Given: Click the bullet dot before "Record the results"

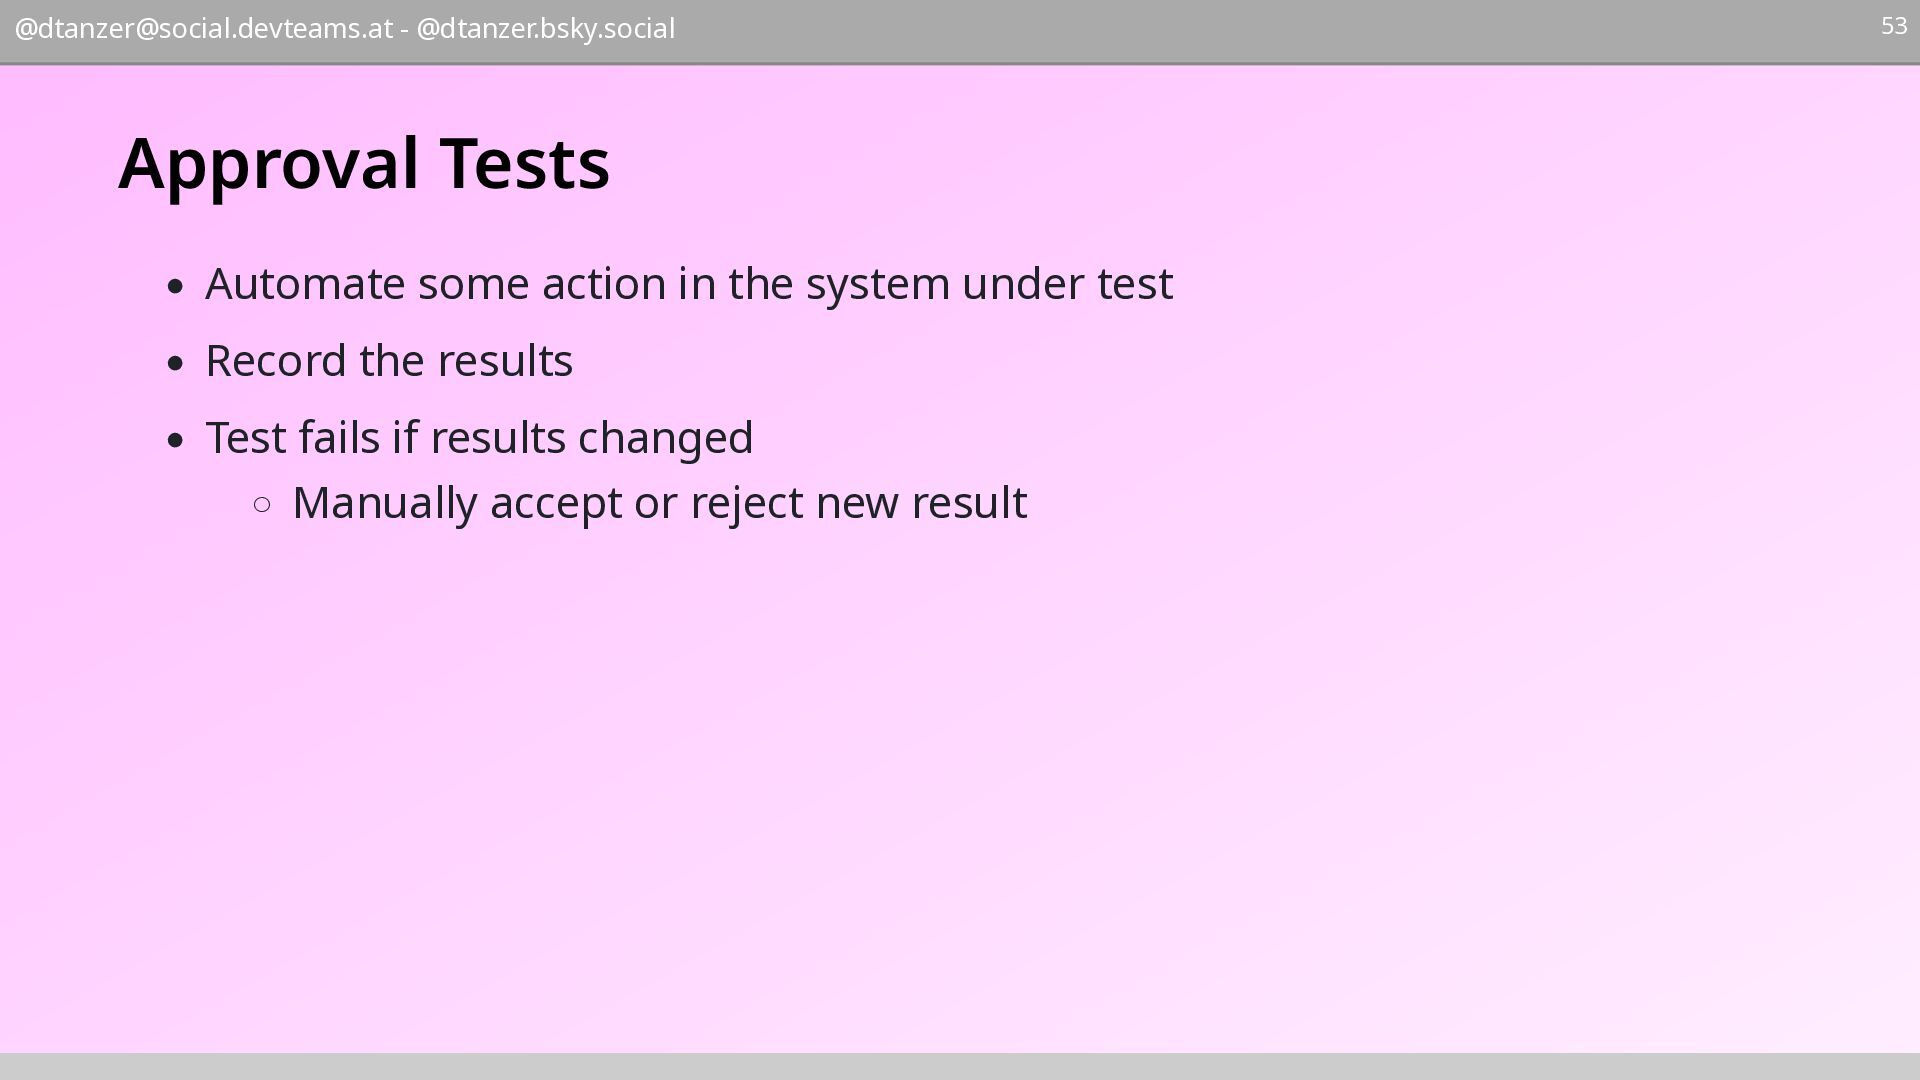Looking at the screenshot, I should pyautogui.click(x=176, y=364).
